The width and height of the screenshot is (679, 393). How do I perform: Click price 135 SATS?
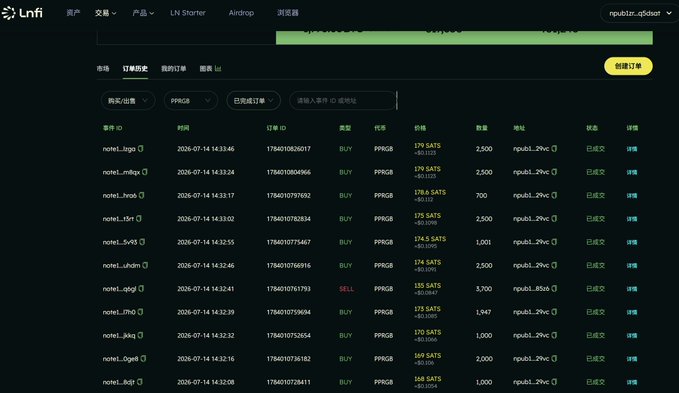coord(427,286)
